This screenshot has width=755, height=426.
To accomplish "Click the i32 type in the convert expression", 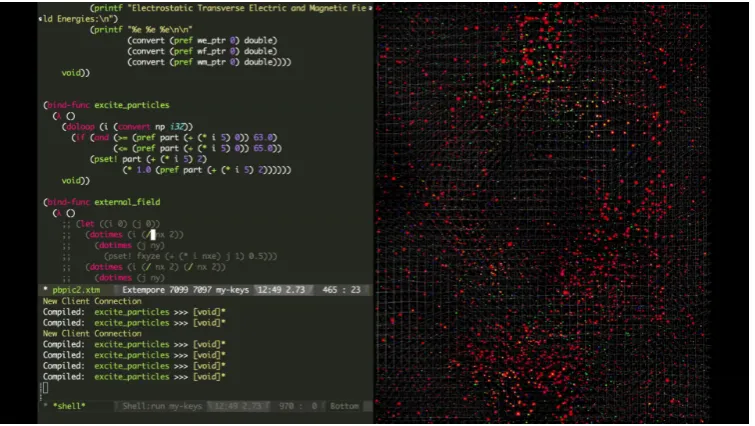I will click(177, 127).
